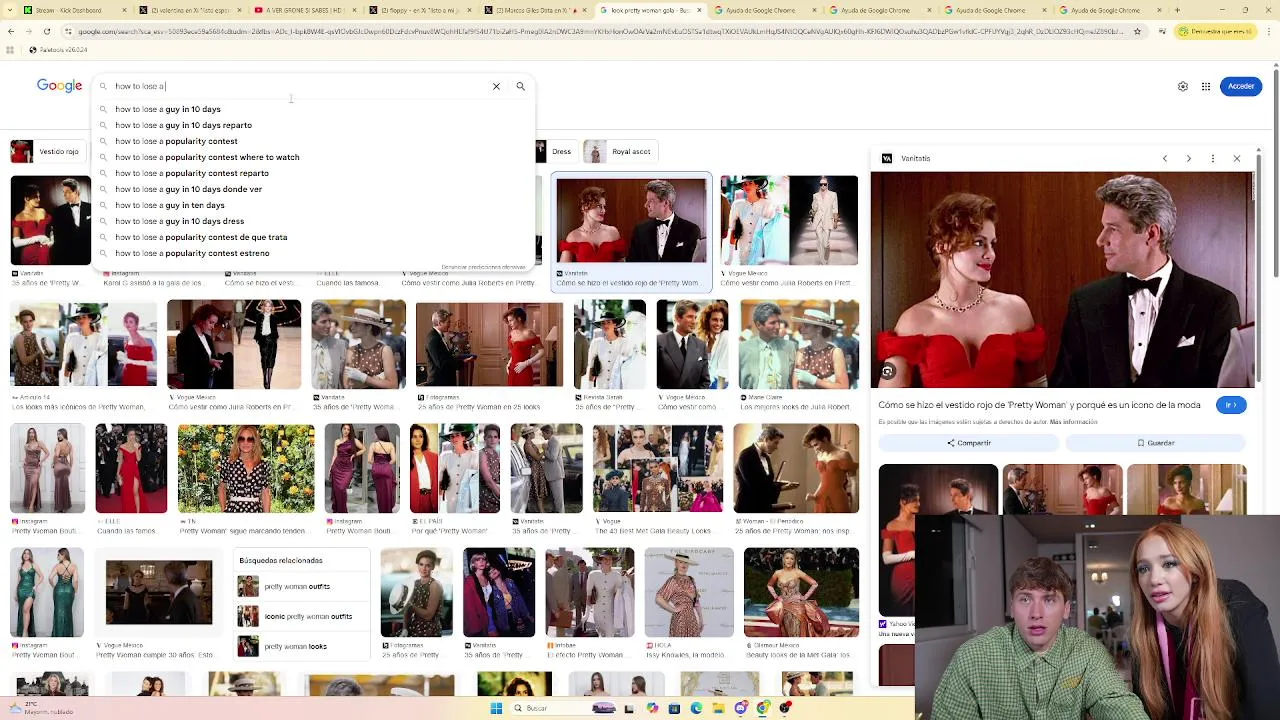Click the Vanitatis site icon in the preview header
Viewport: 1280px width, 720px height.
887,158
